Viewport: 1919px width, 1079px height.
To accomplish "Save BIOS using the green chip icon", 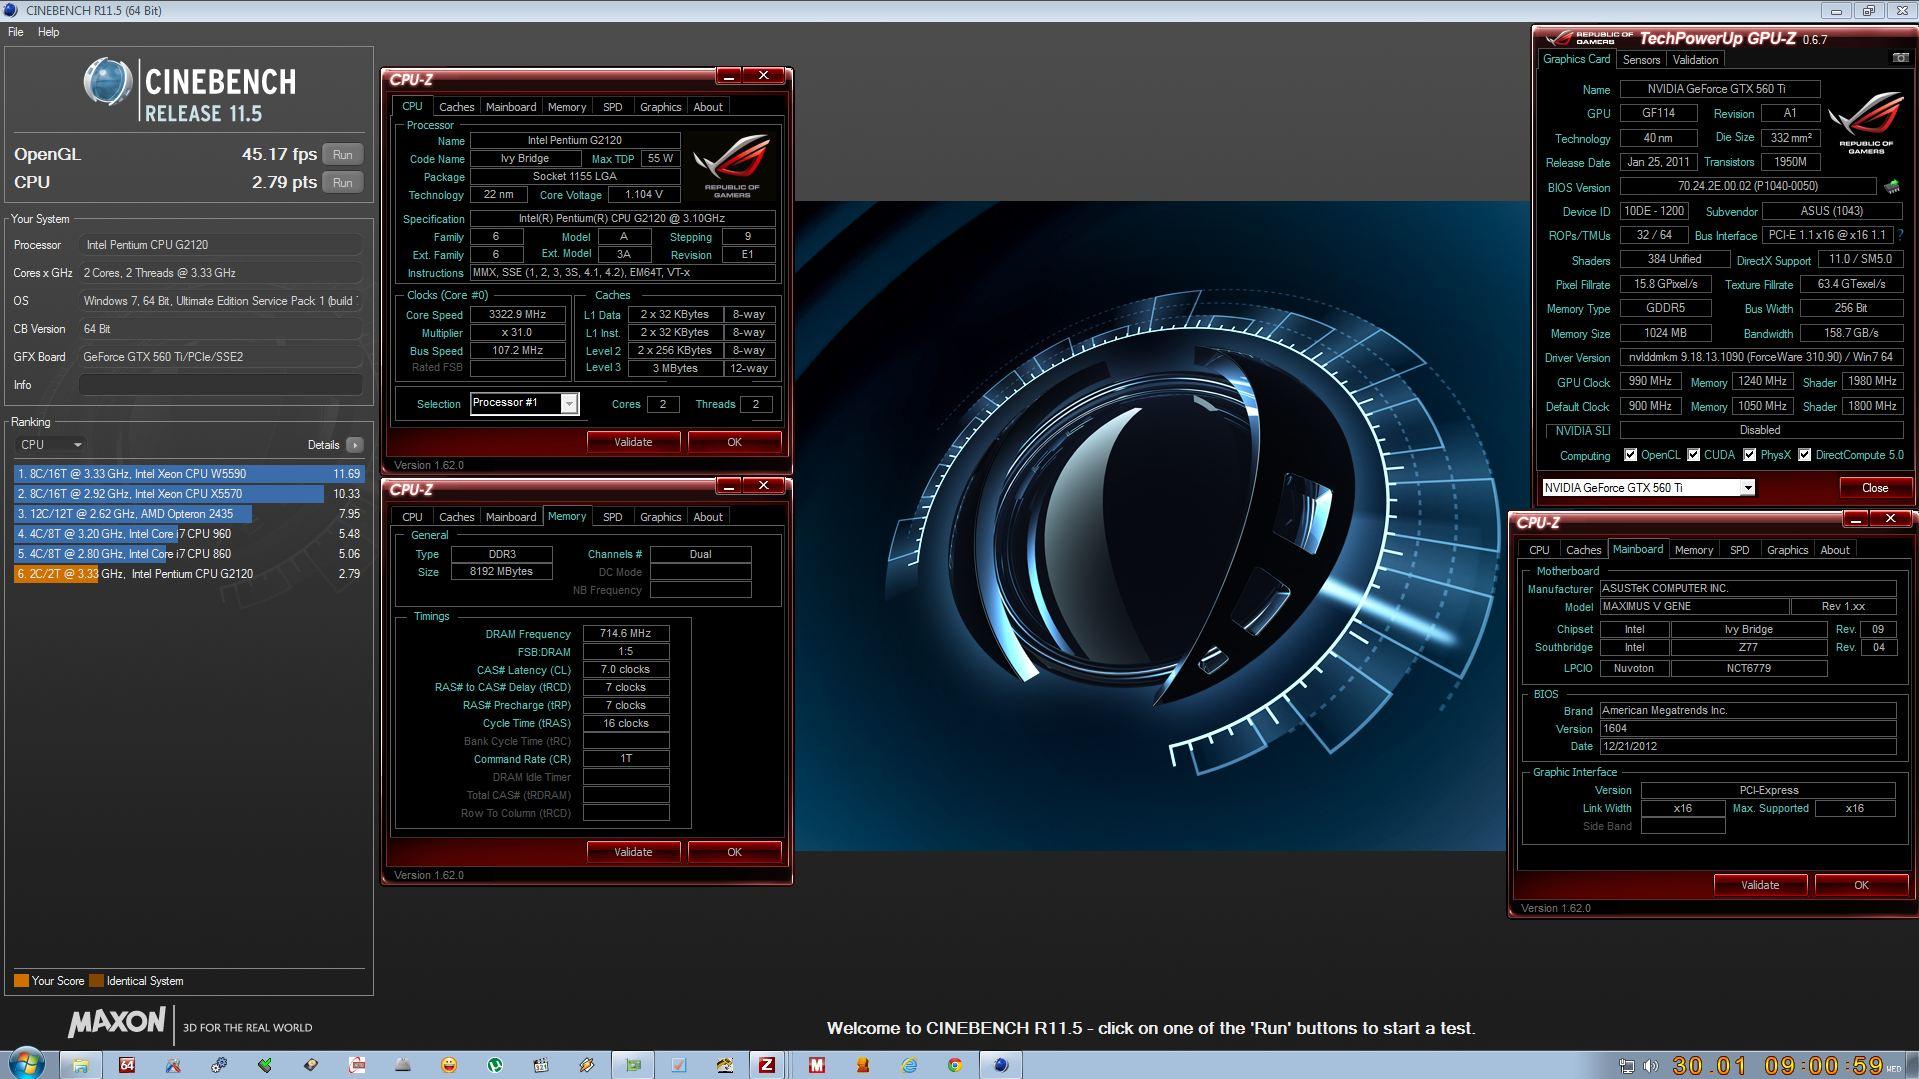I will pos(1892,187).
